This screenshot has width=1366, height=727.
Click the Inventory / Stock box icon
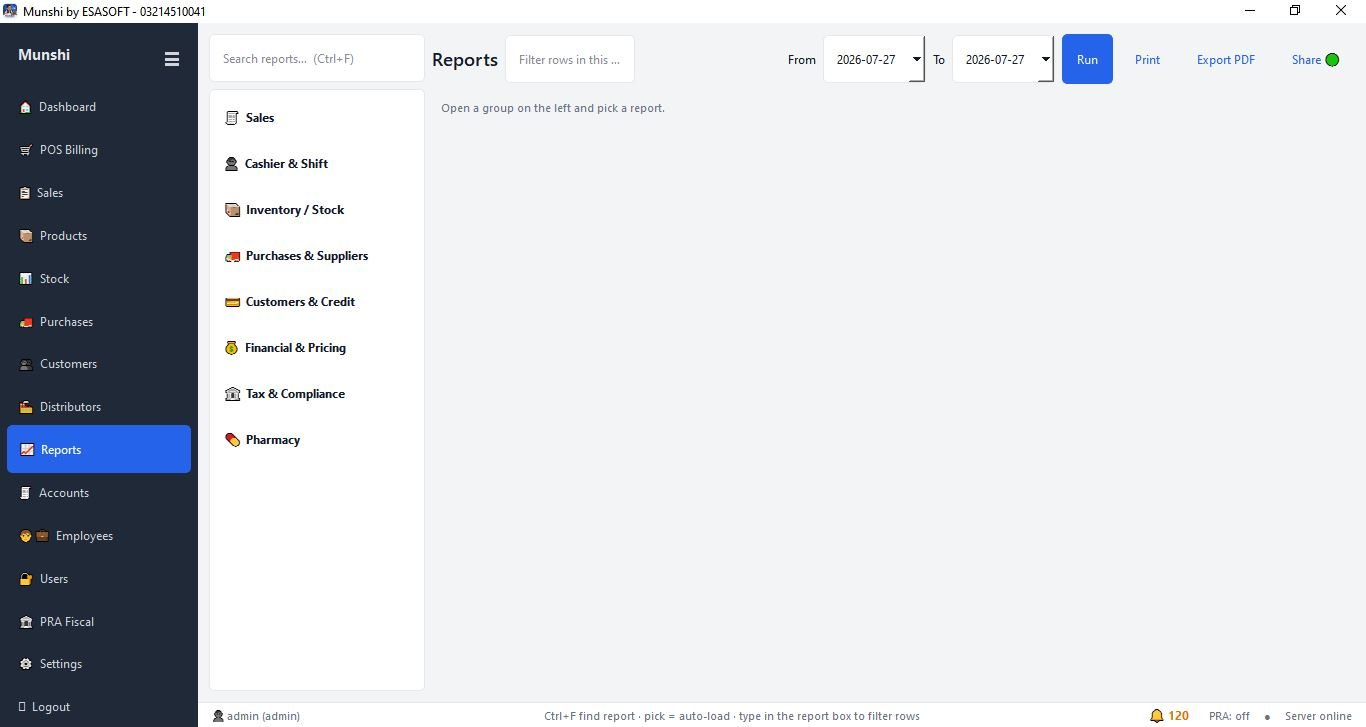(232, 210)
